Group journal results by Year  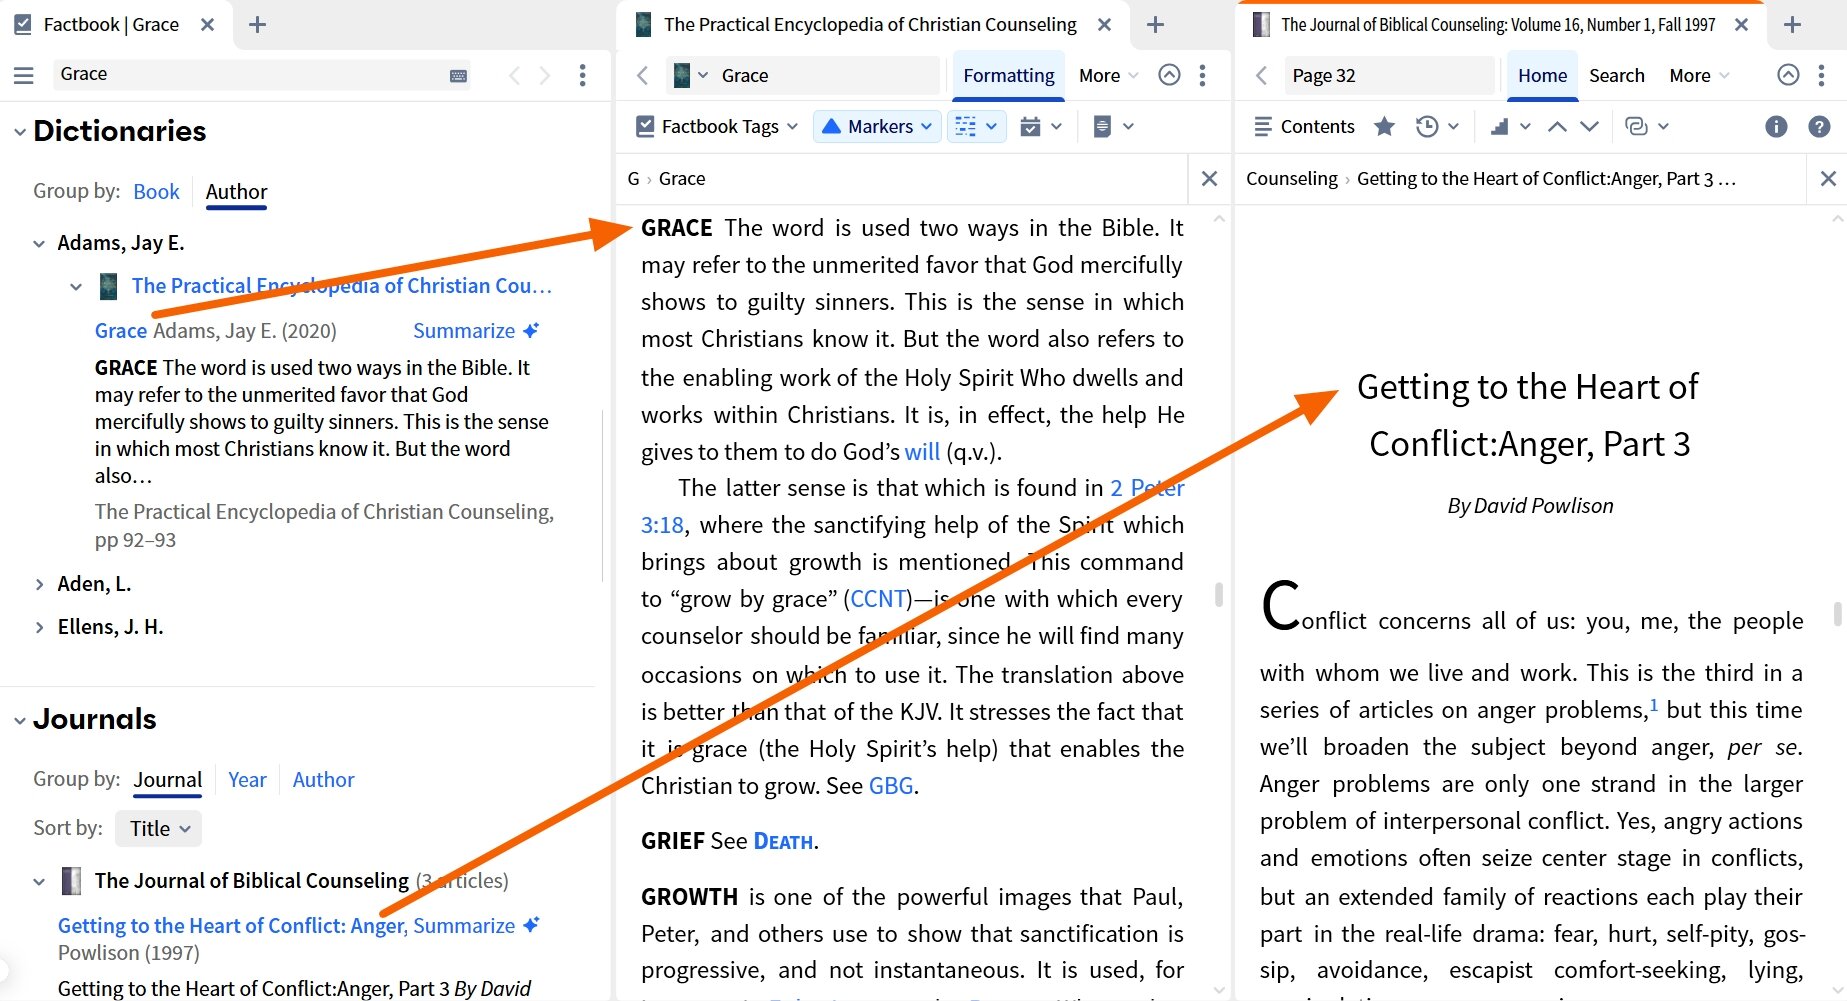(247, 779)
